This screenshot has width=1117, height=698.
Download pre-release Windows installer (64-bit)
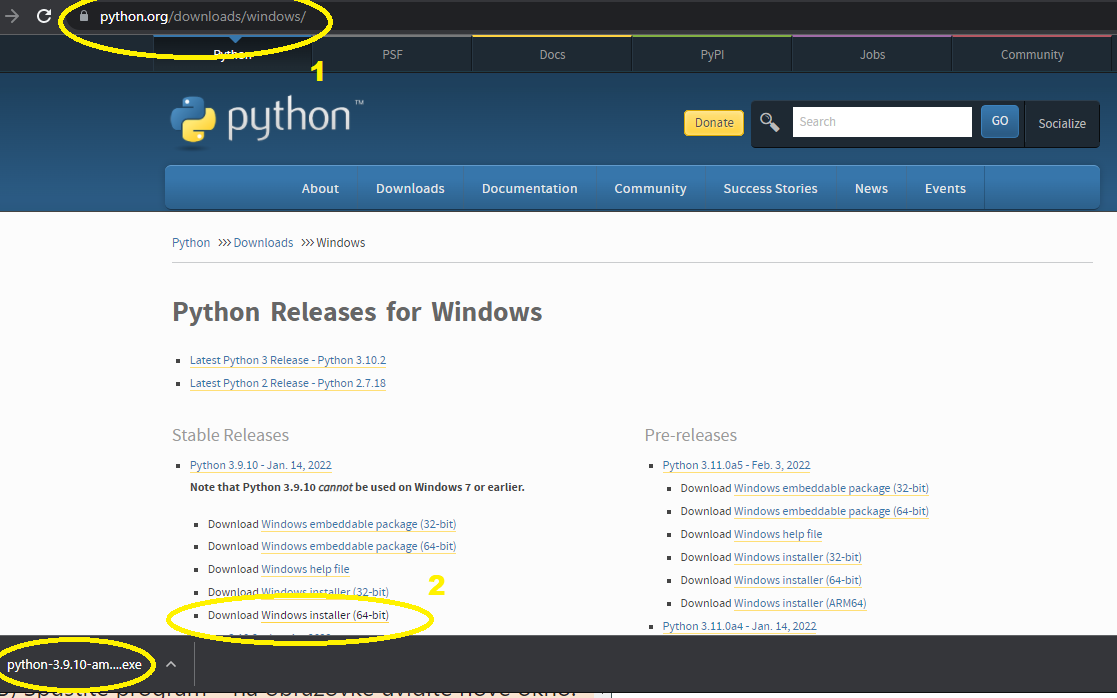[798, 580]
